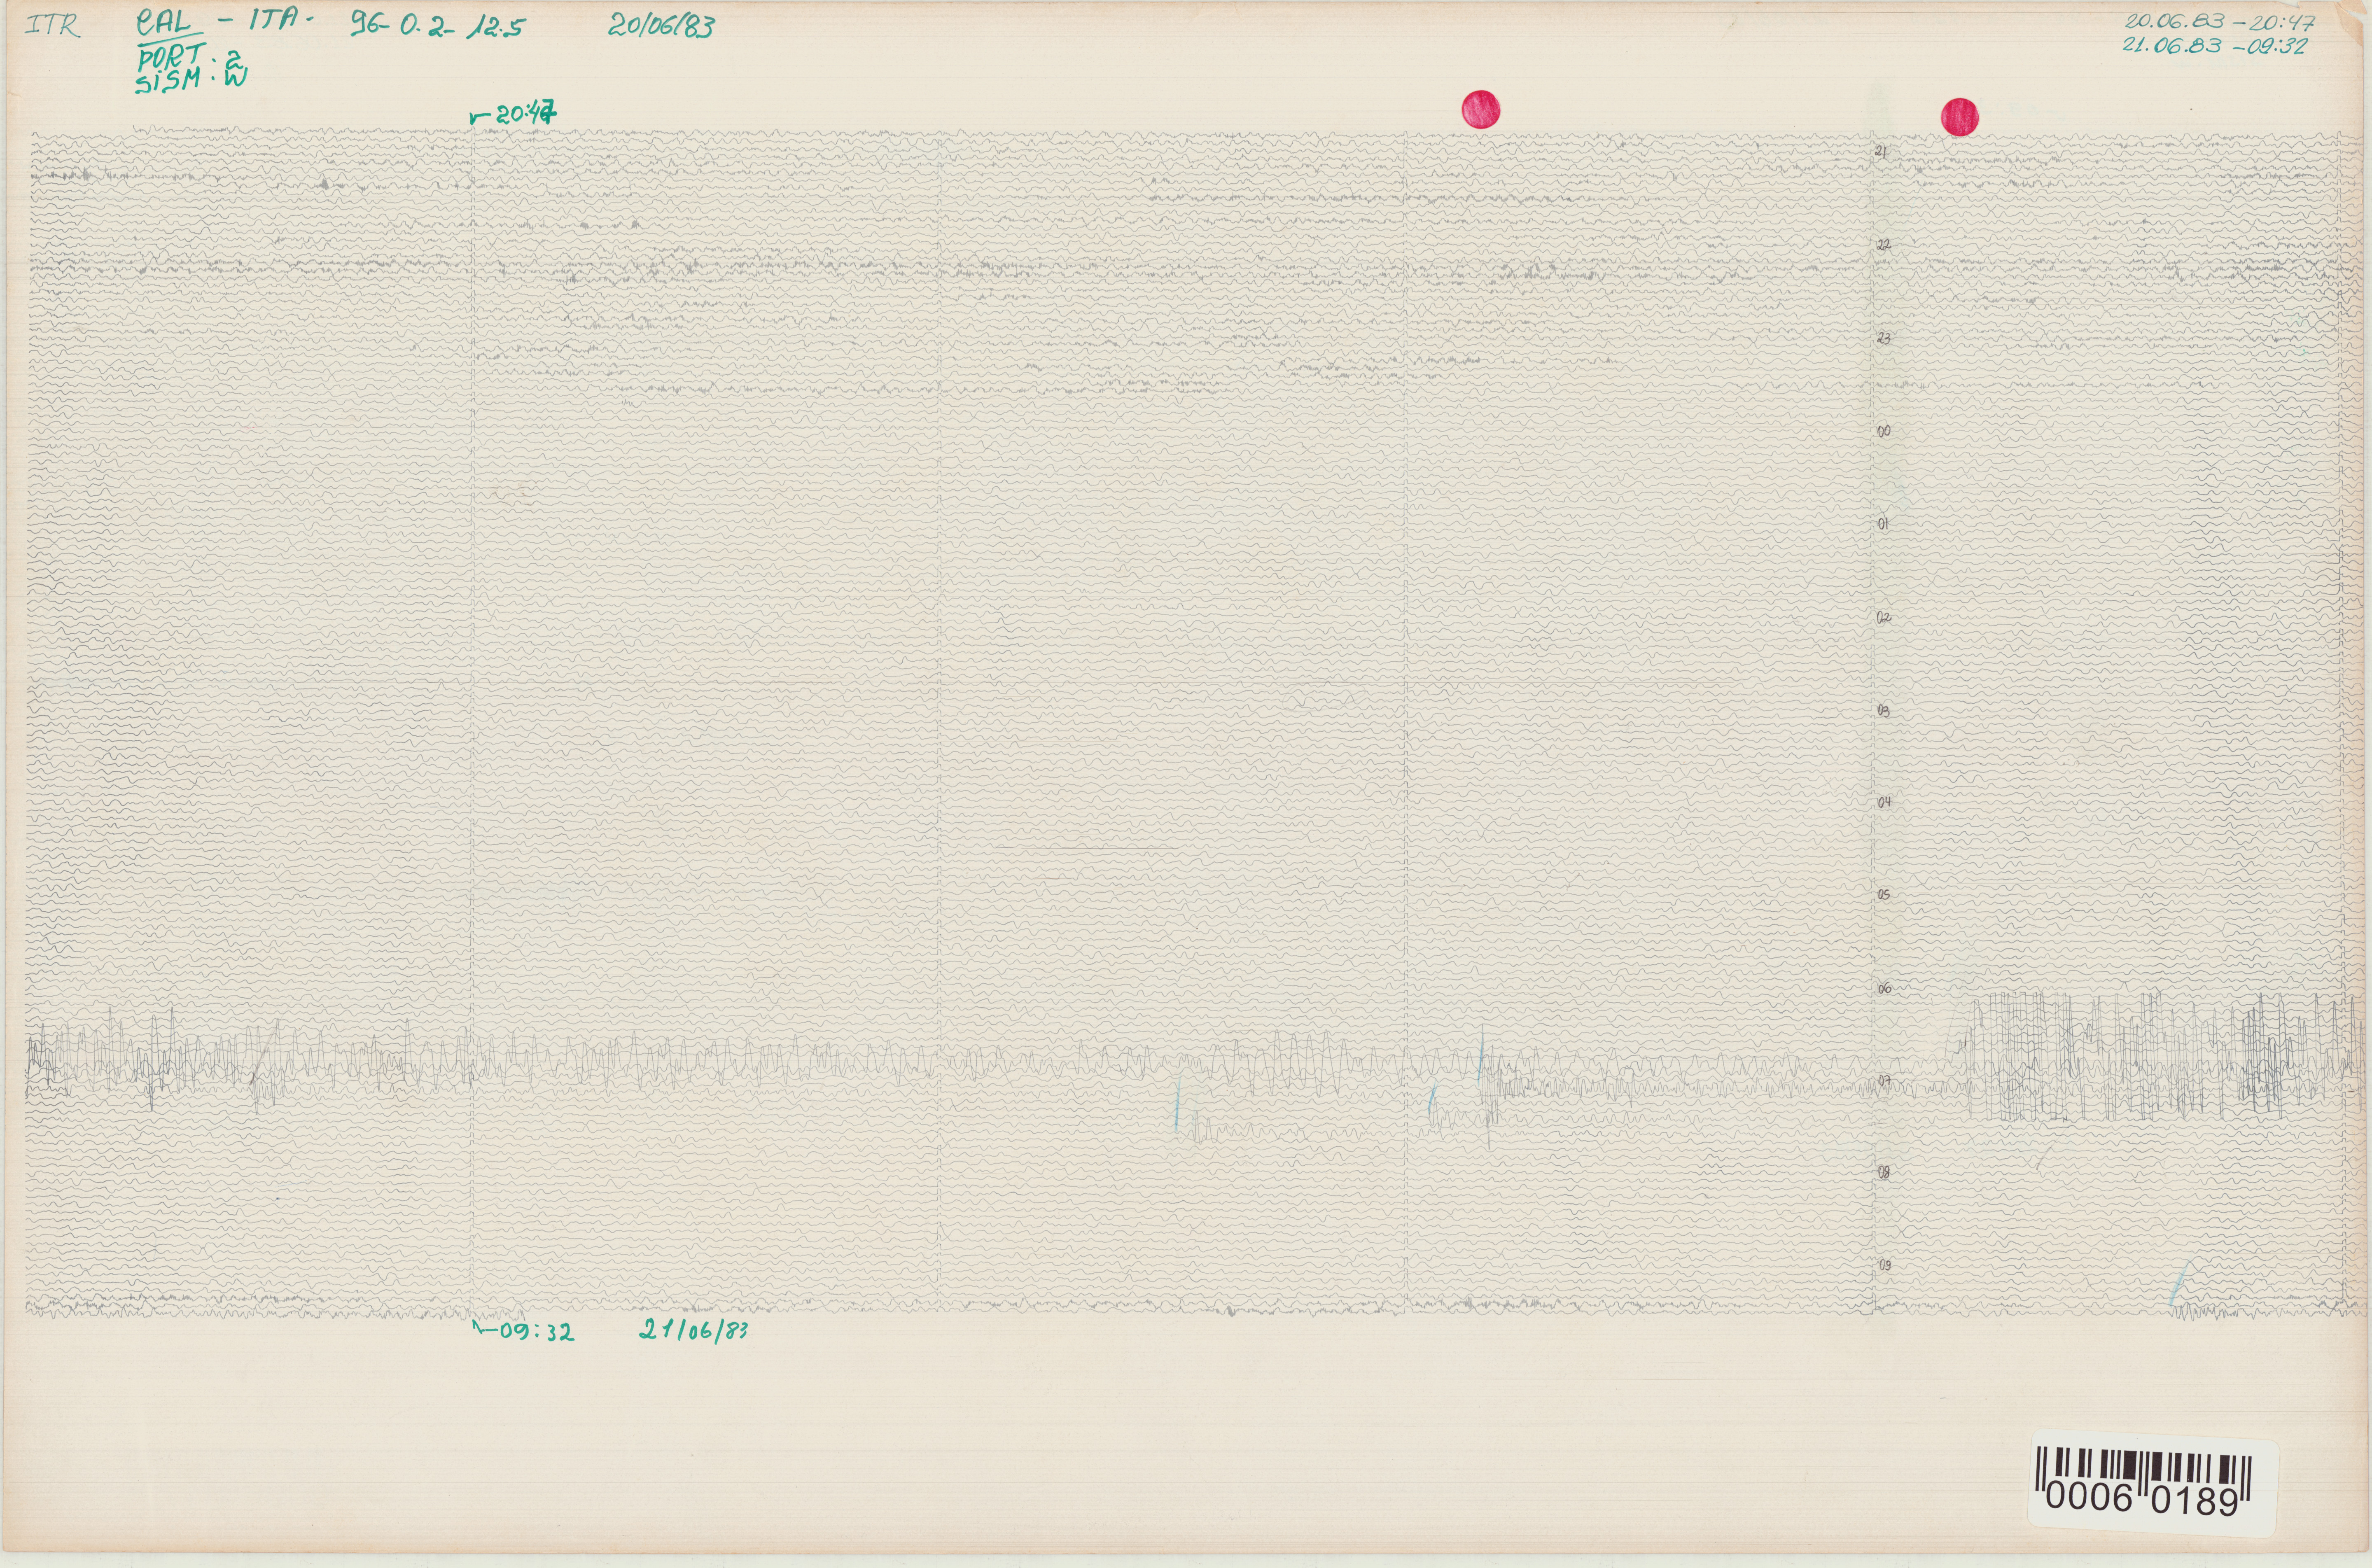Click the "09" hour label
The image size is (2372, 1568).
(1885, 1266)
